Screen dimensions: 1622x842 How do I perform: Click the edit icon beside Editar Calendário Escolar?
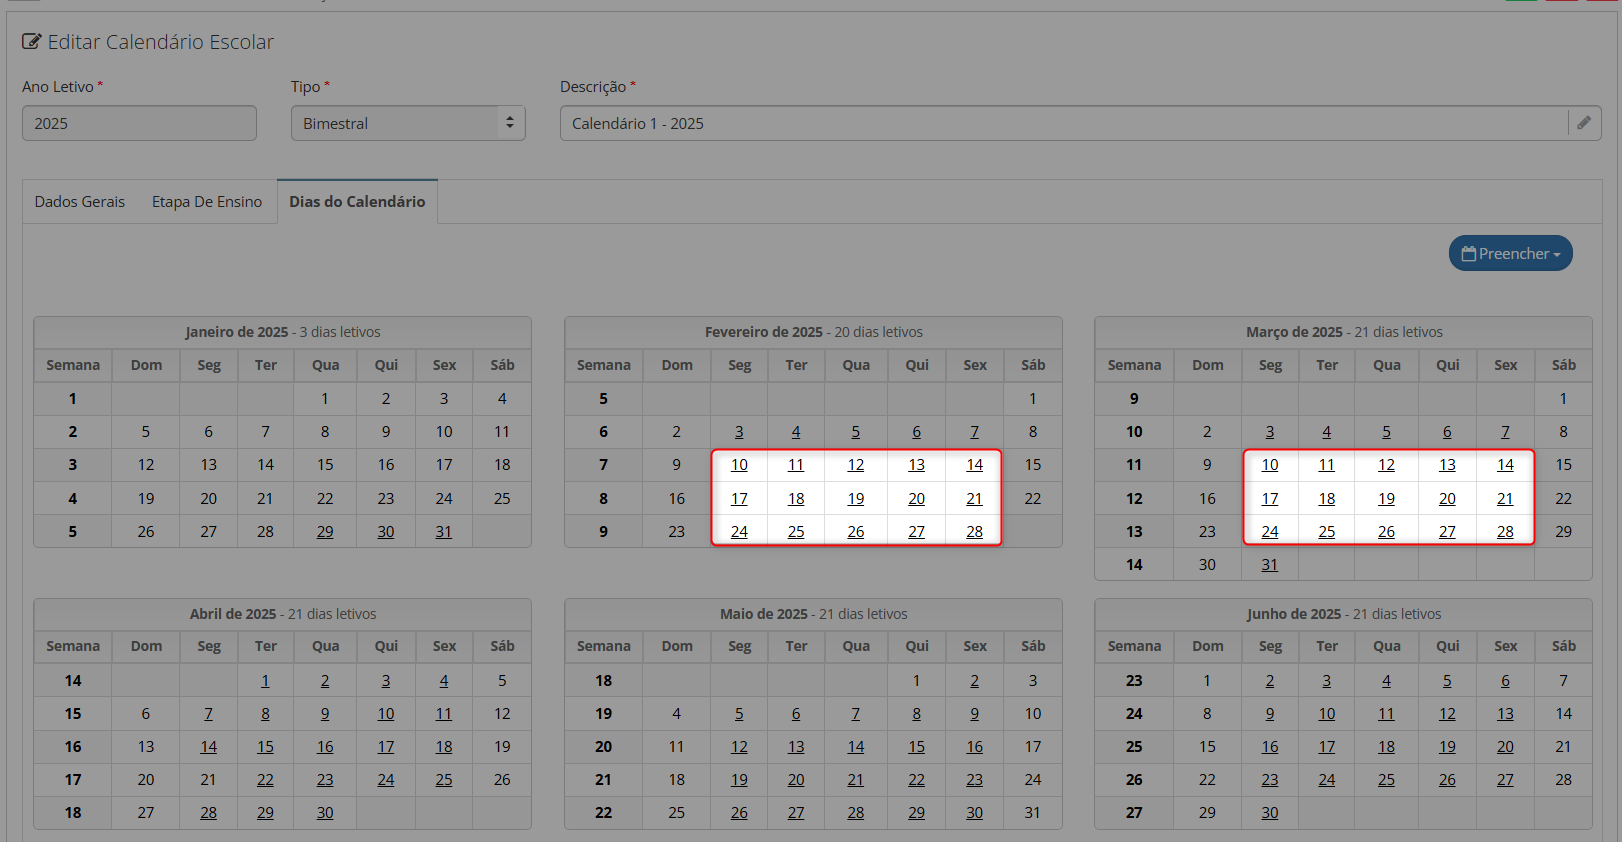[x=32, y=42]
